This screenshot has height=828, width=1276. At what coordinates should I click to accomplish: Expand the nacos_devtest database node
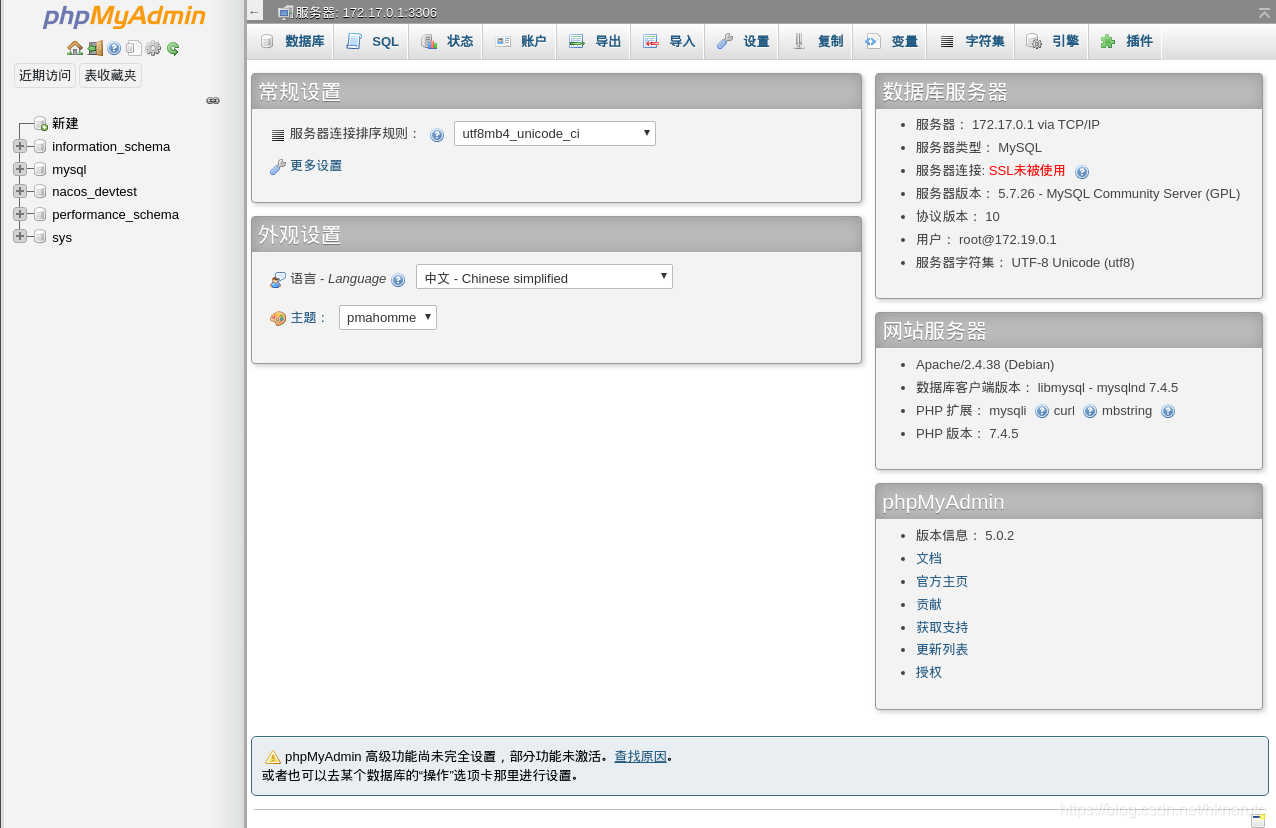pos(19,191)
